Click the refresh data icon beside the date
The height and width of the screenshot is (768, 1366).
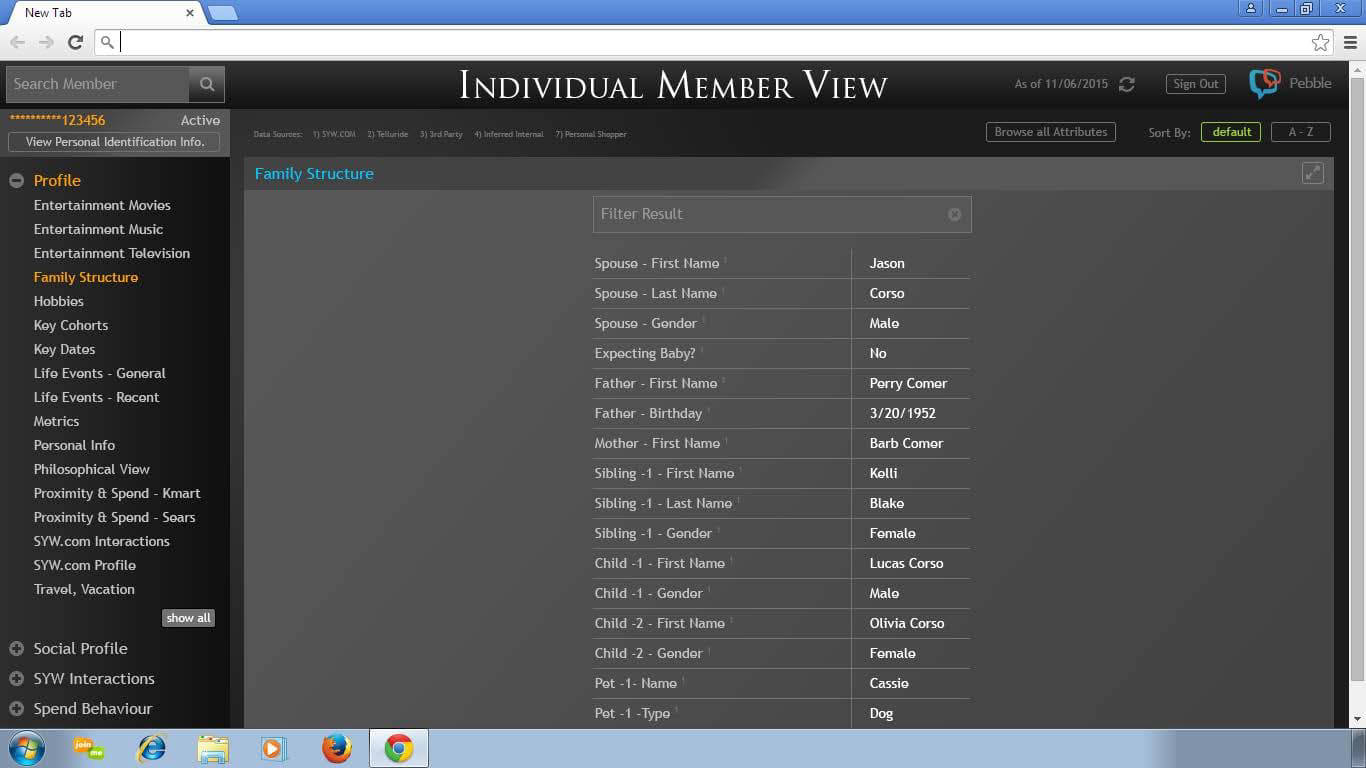click(1127, 84)
